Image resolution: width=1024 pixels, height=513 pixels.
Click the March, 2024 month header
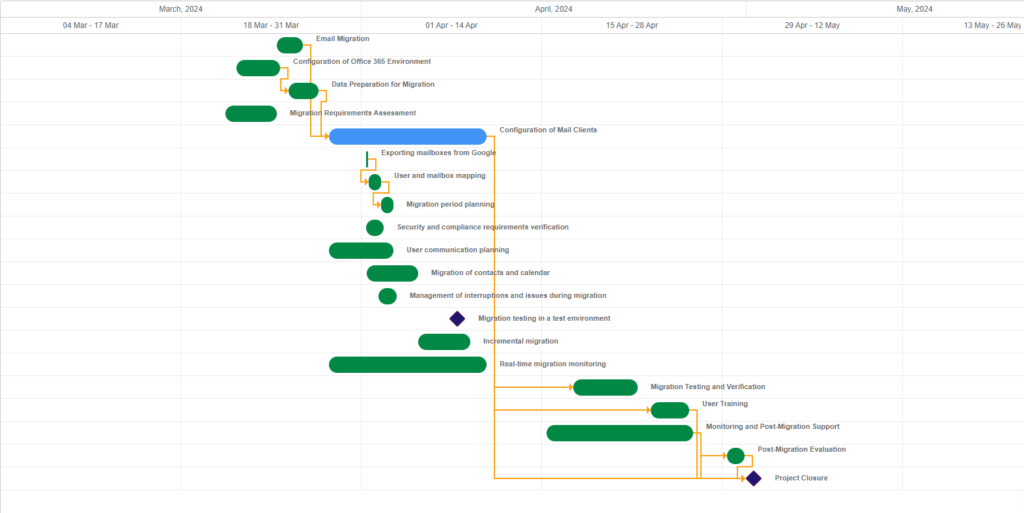coord(181,9)
